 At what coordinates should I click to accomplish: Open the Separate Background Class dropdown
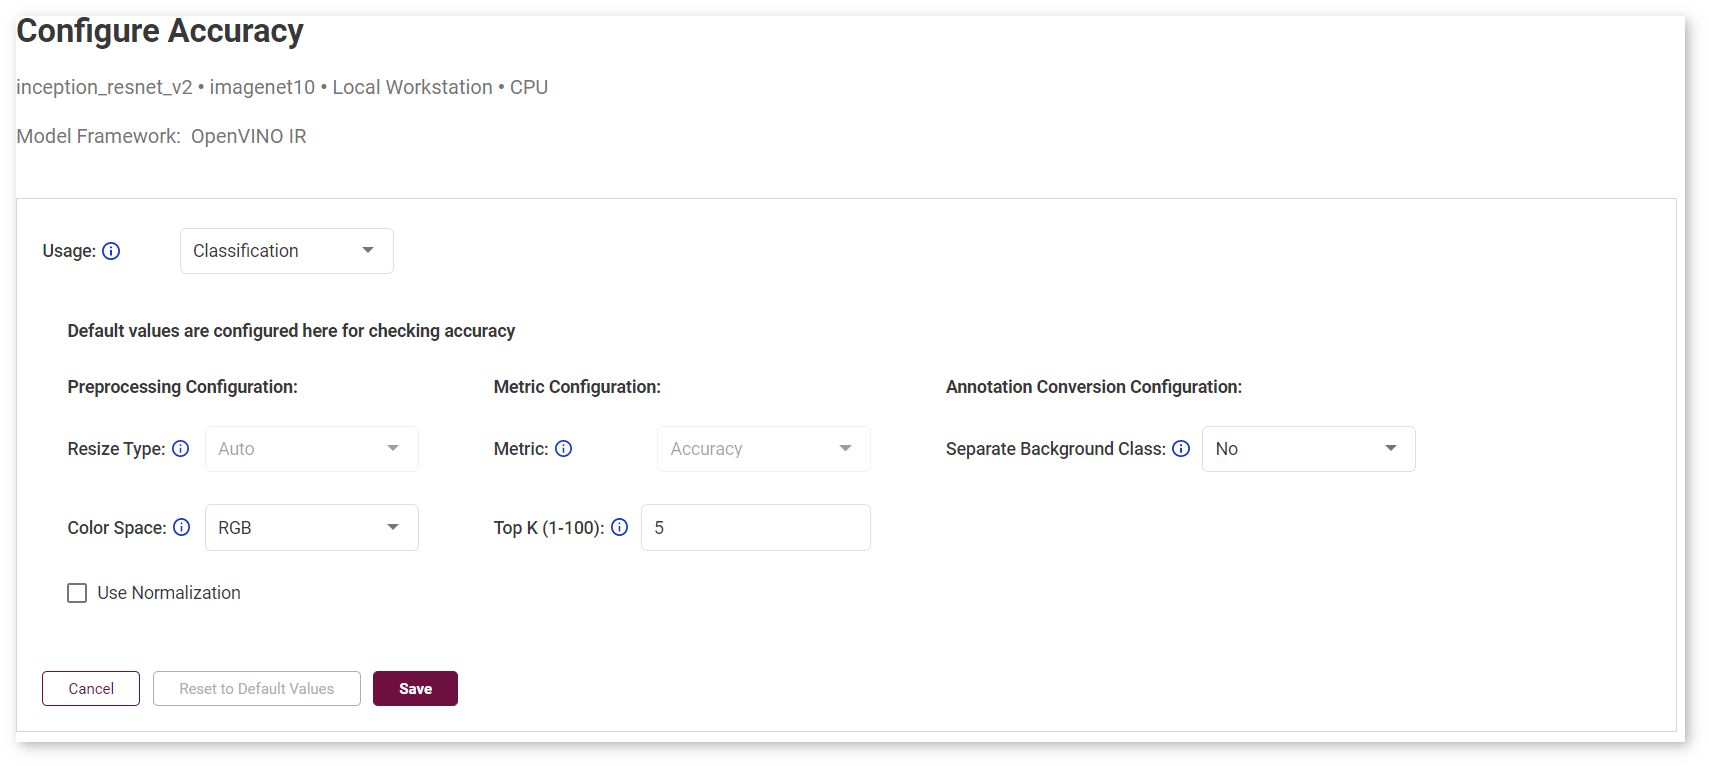pos(1309,449)
